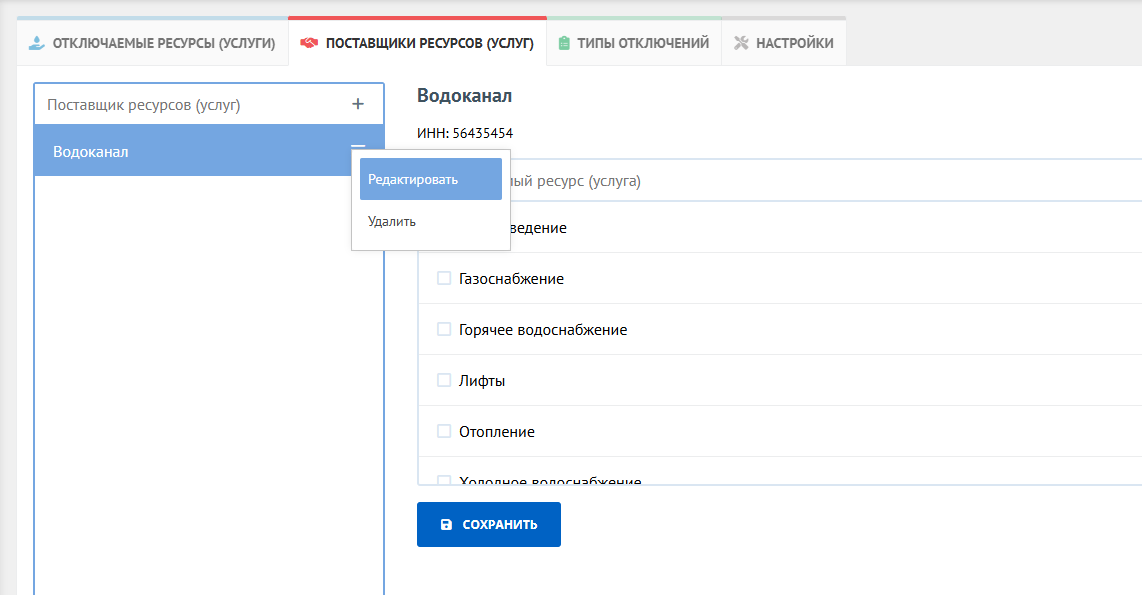
Task: Tick the Газоснабжение checkbox
Action: point(444,279)
